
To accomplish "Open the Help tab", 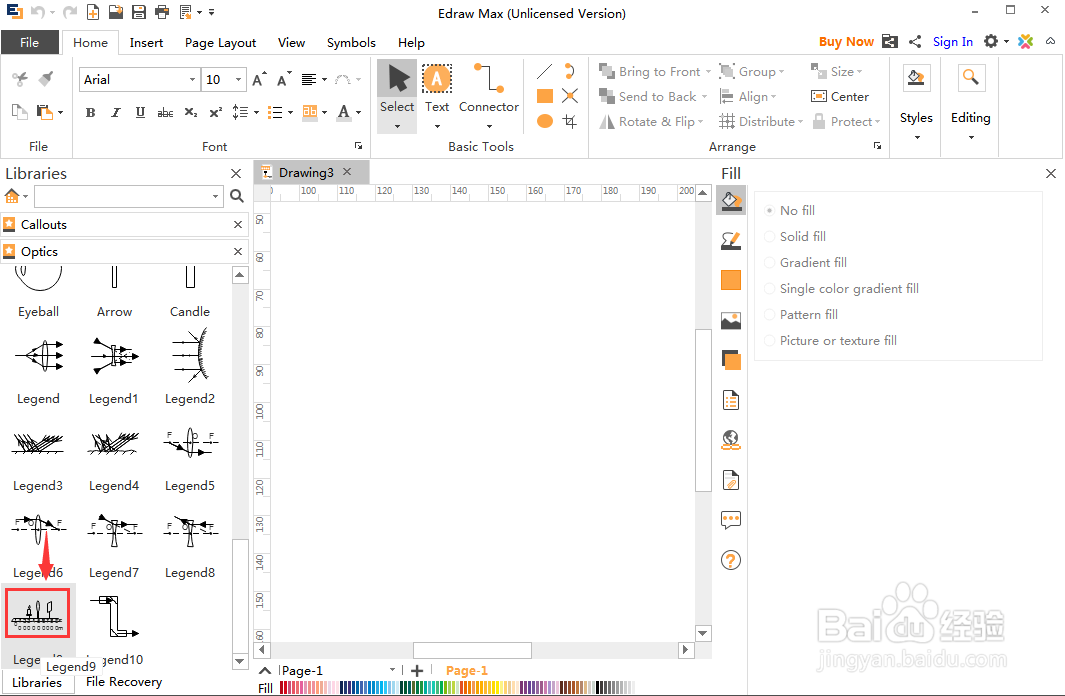I will coord(411,43).
